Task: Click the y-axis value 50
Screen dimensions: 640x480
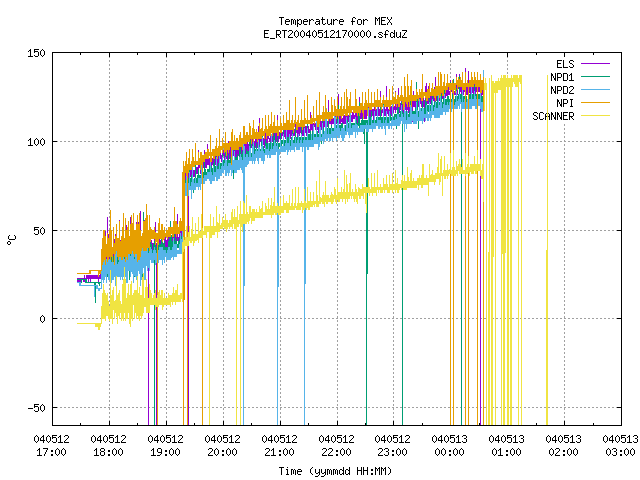Action: click(40, 231)
